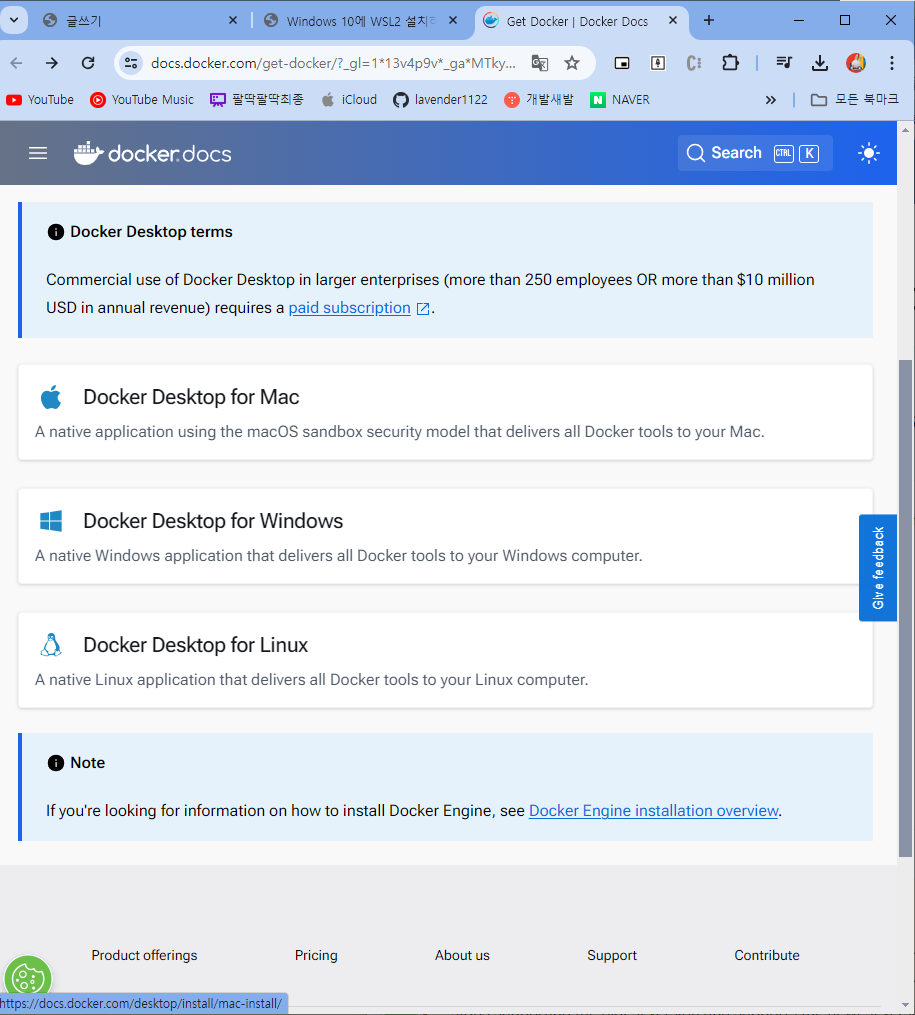Open the 개발새발 bookmark
This screenshot has height=1015, width=915.
click(538, 100)
